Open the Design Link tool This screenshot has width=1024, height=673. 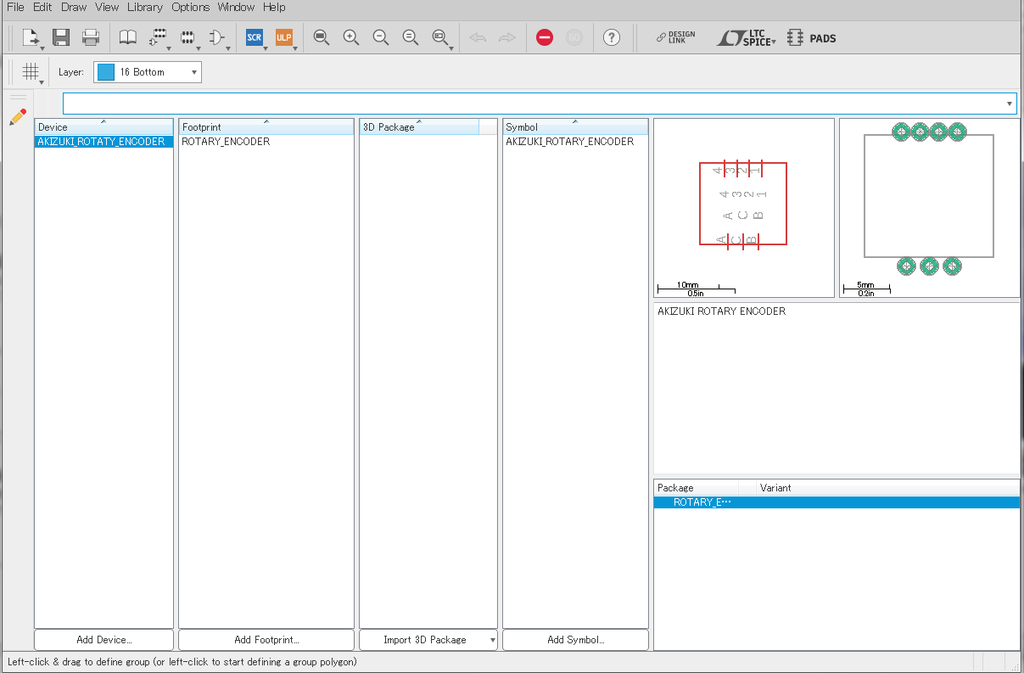[676, 37]
